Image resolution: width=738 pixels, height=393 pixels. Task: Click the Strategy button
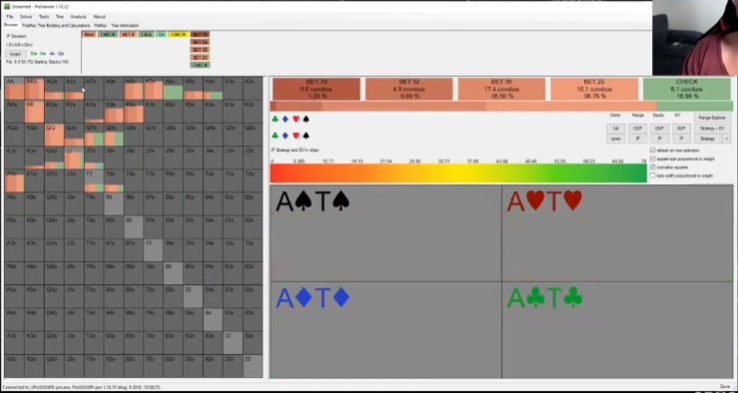707,139
